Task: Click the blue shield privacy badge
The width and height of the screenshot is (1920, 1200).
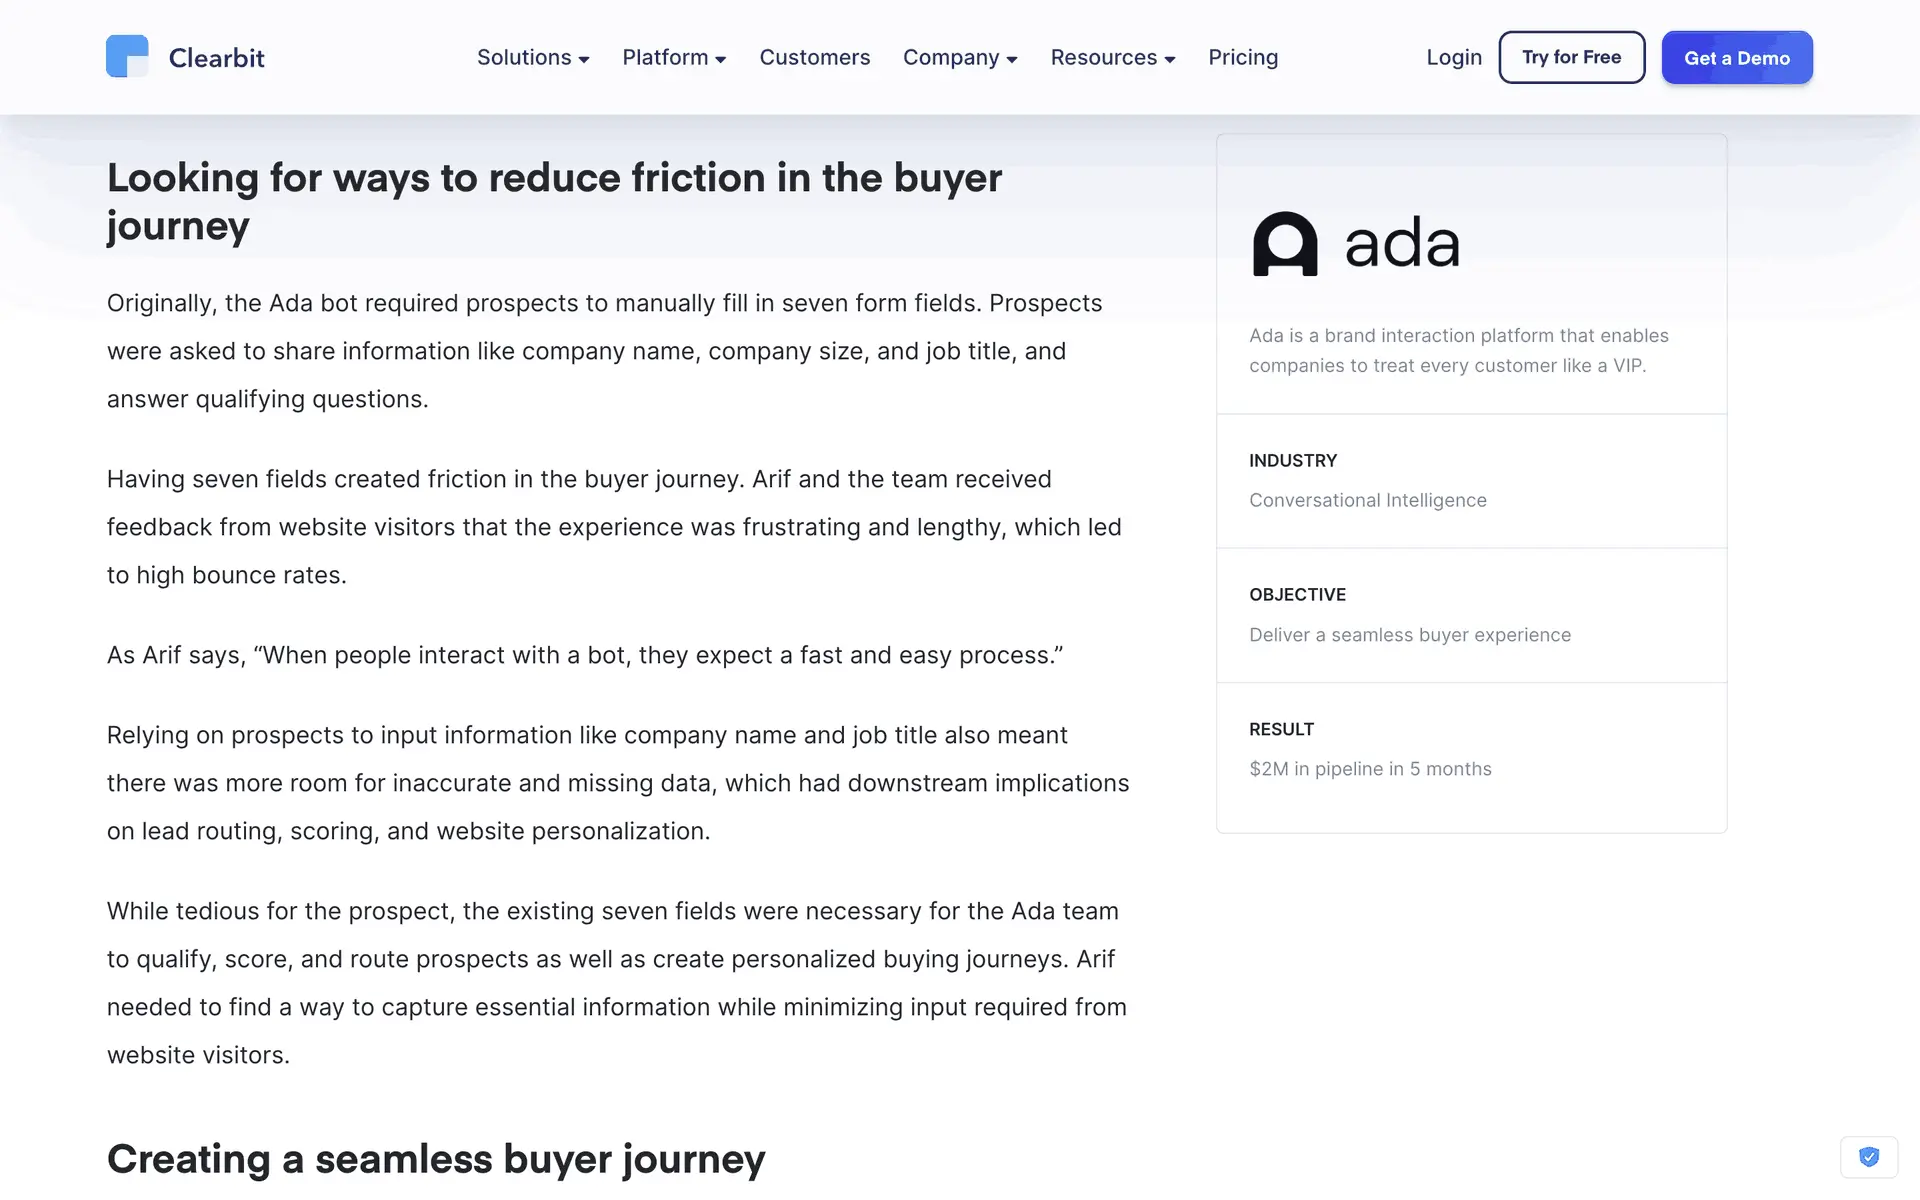Action: coord(1868,1157)
